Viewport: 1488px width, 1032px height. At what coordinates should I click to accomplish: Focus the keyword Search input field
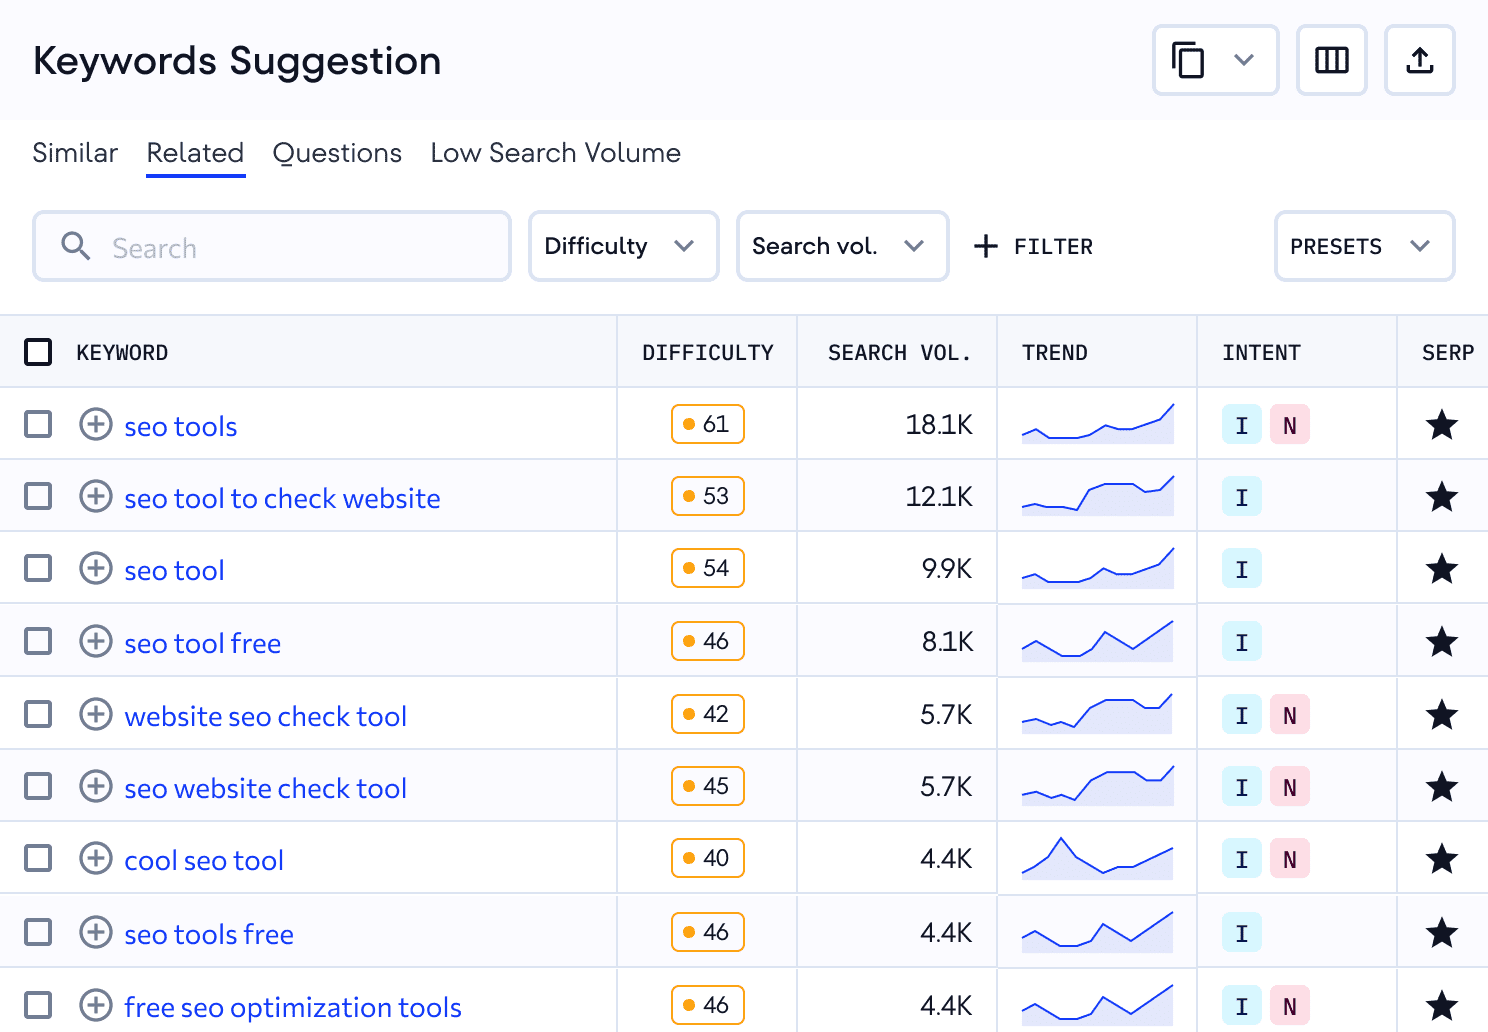290,247
